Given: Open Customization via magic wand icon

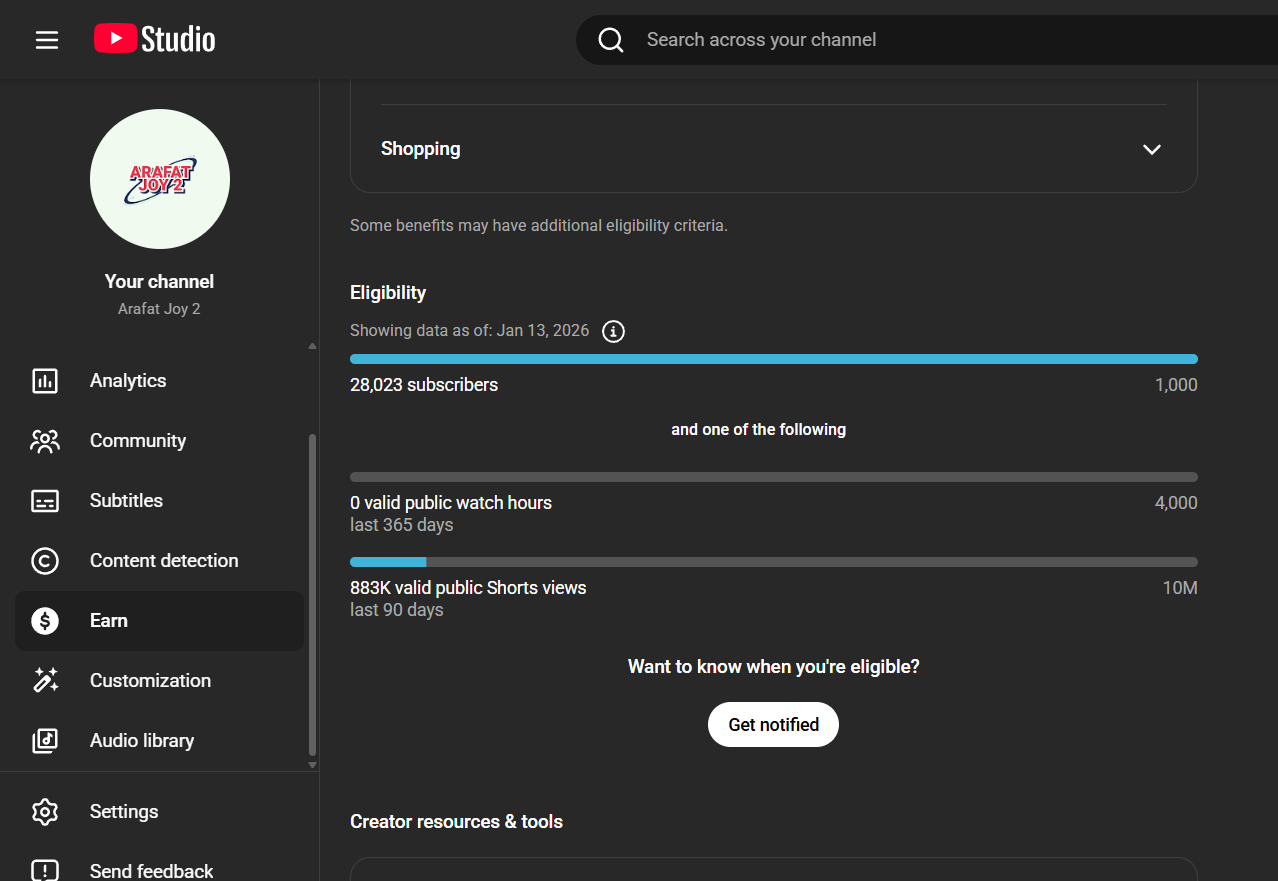Looking at the screenshot, I should [x=45, y=681].
